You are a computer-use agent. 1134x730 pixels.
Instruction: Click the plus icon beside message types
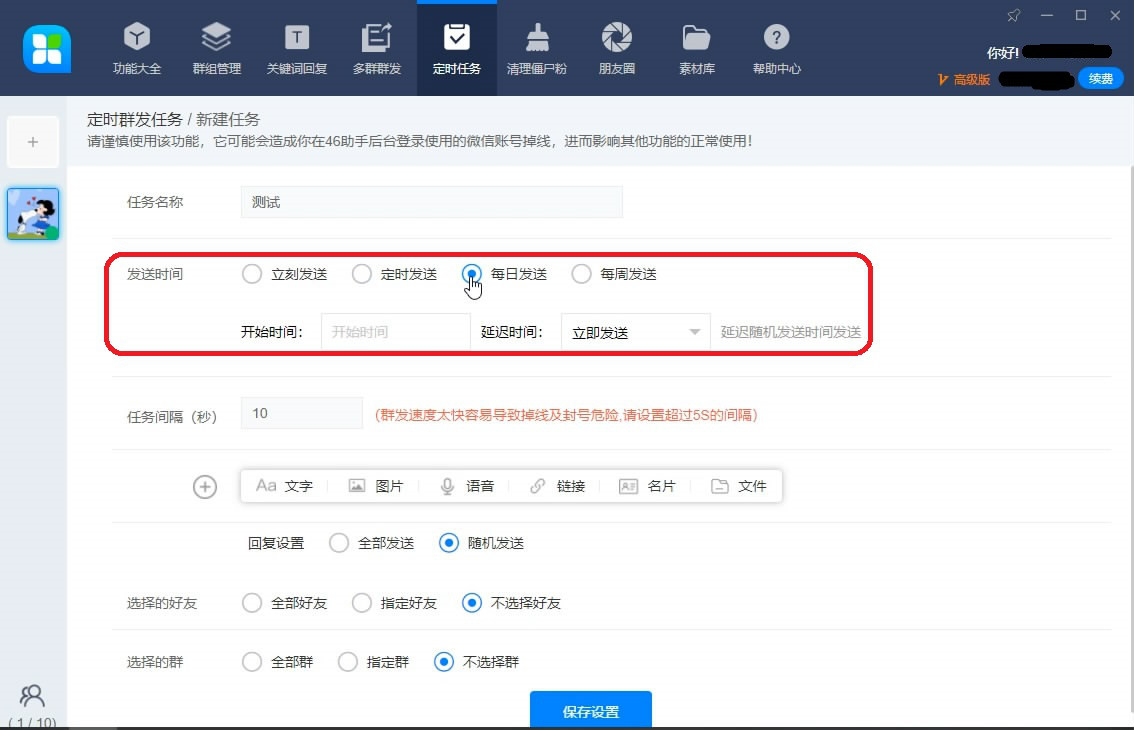coord(205,487)
